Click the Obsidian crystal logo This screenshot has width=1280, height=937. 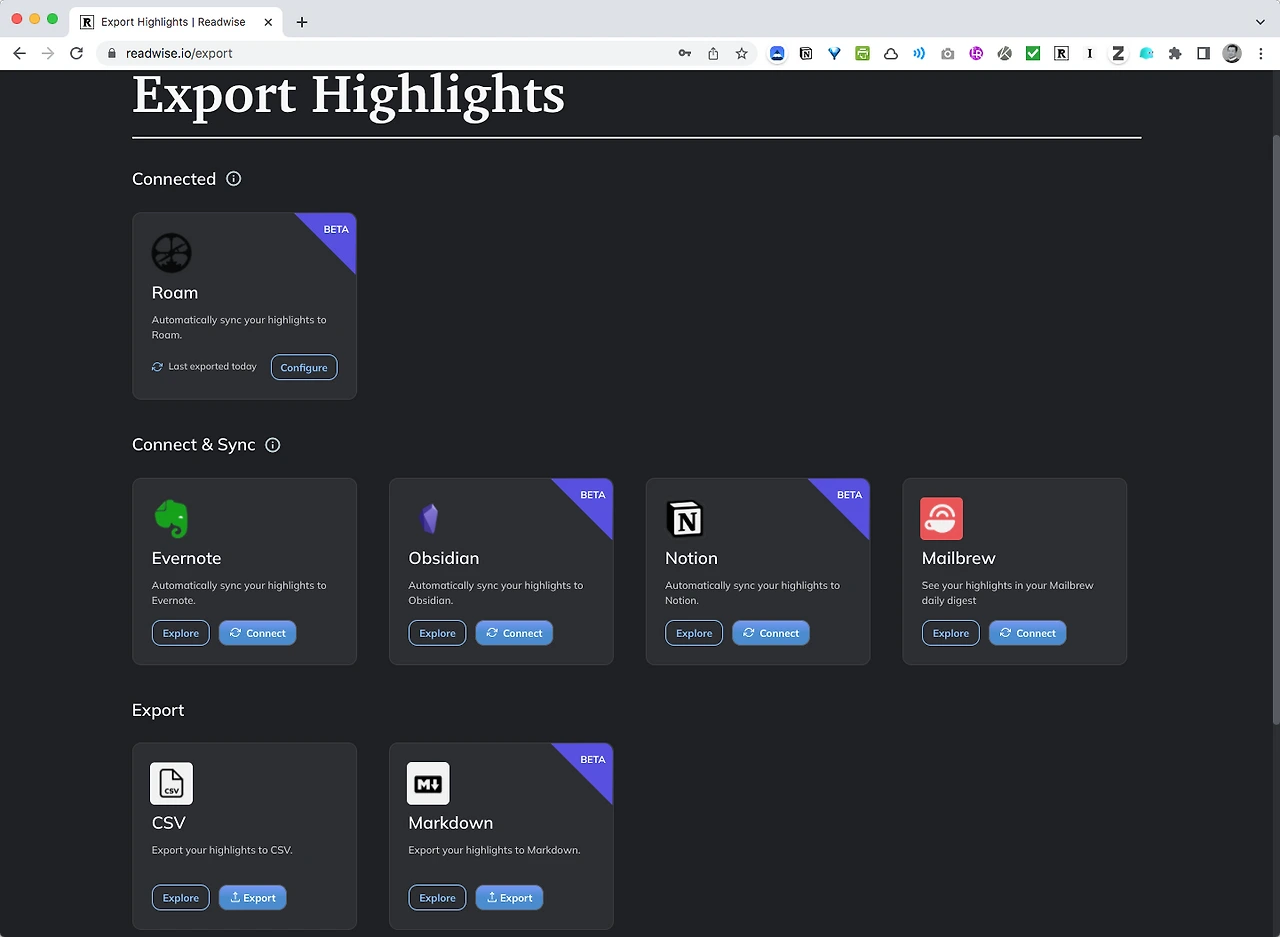429,519
